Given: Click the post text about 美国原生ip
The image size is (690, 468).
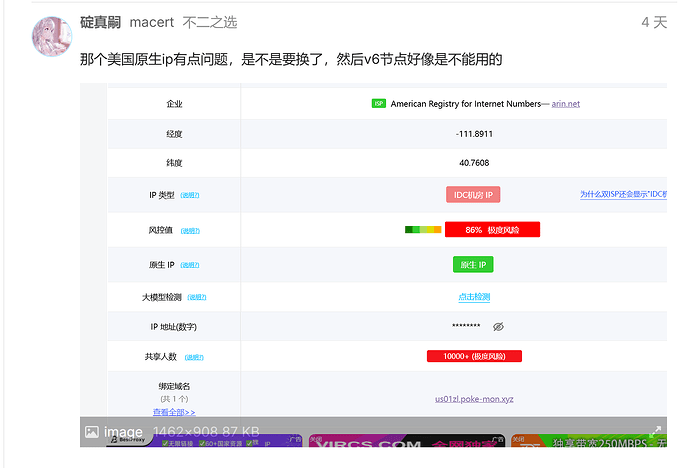Looking at the screenshot, I should pyautogui.click(x=291, y=59).
